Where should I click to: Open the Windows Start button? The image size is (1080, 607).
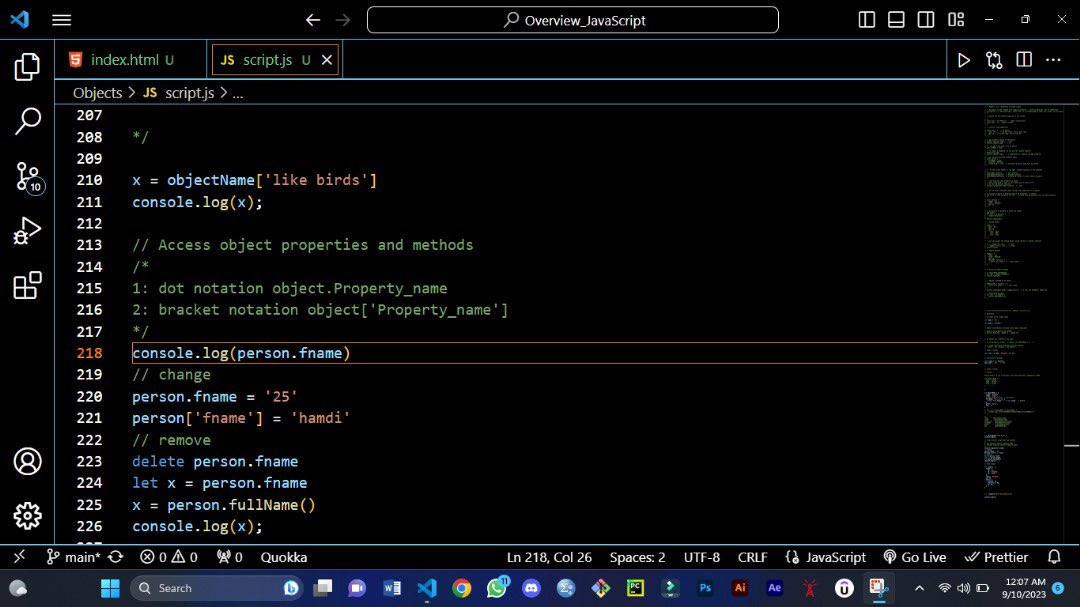pyautogui.click(x=110, y=588)
